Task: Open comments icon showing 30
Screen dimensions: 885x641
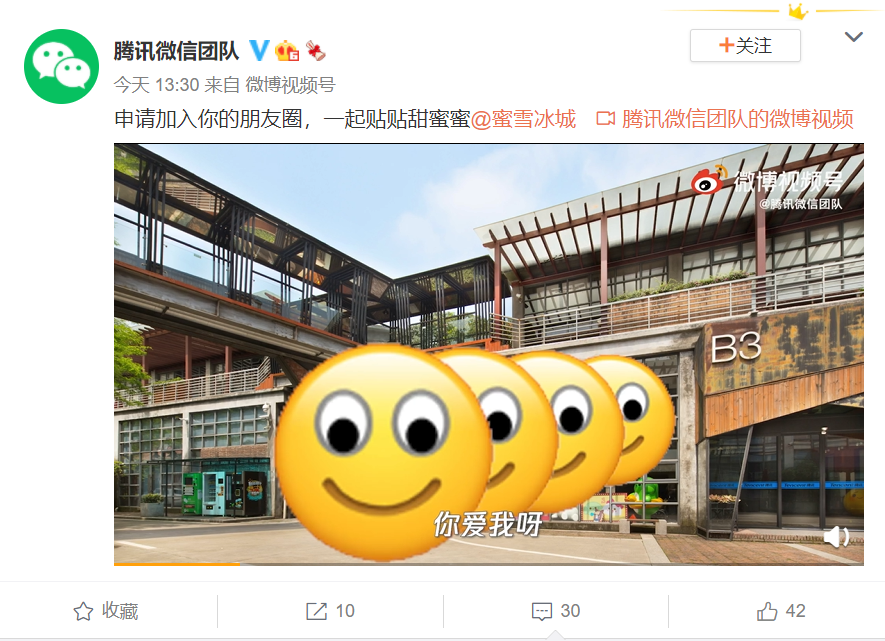Action: click(x=542, y=612)
